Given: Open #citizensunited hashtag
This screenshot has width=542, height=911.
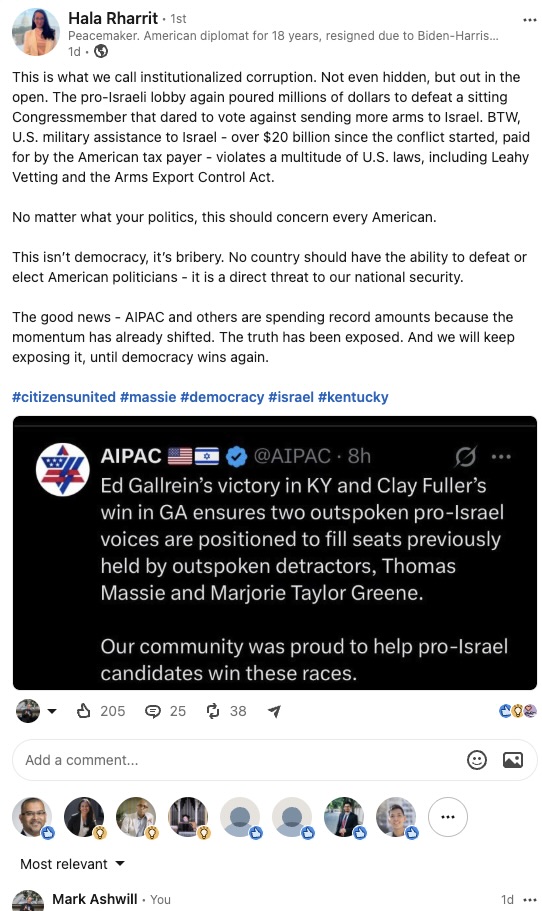Looking at the screenshot, I should pos(64,397).
